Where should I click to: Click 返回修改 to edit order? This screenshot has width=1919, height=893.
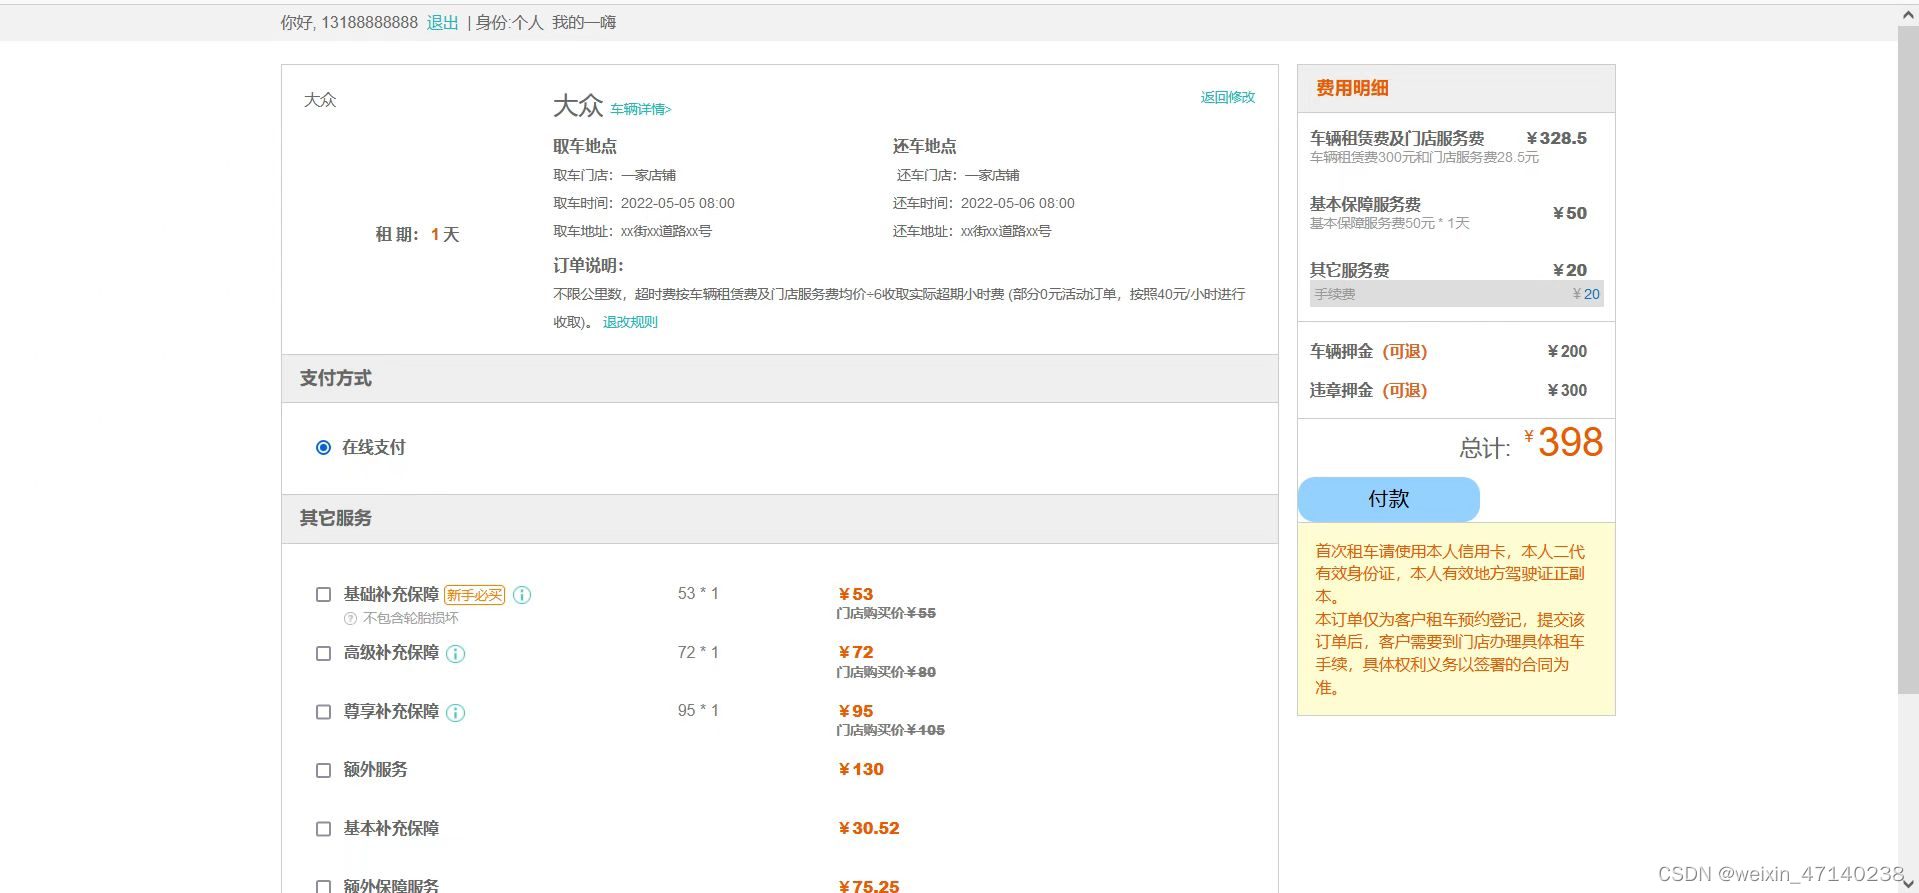[x=1228, y=97]
